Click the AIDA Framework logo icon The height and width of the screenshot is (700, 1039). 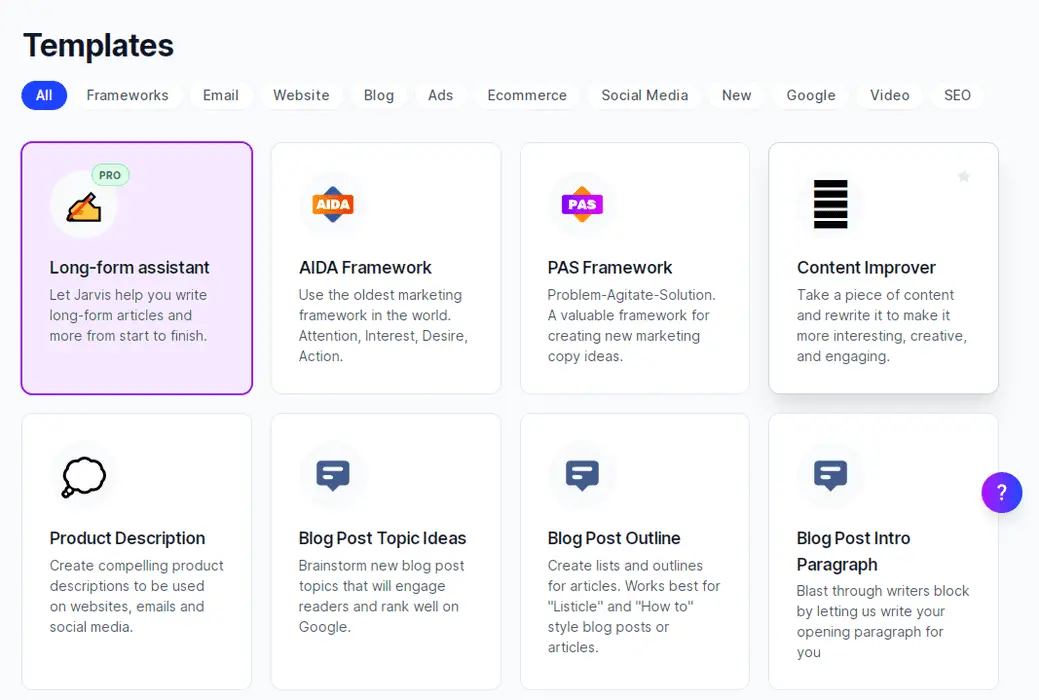333,204
